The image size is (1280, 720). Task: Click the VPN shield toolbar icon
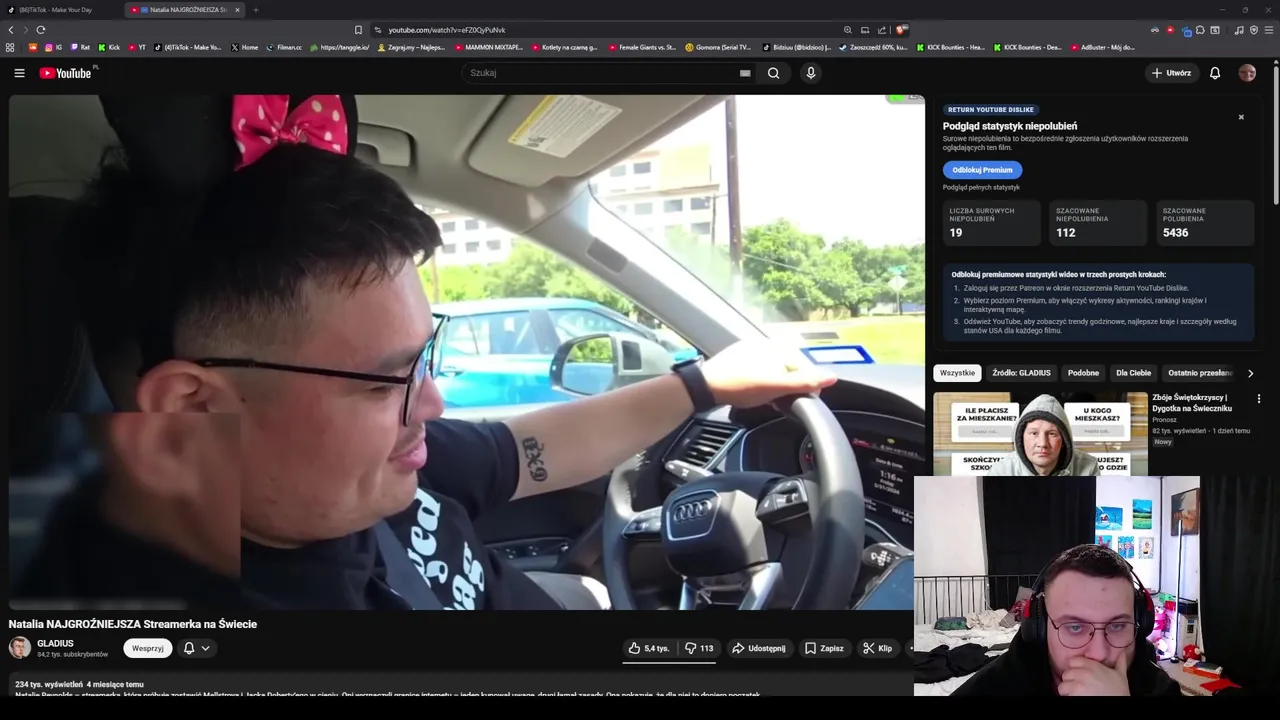[1254, 30]
